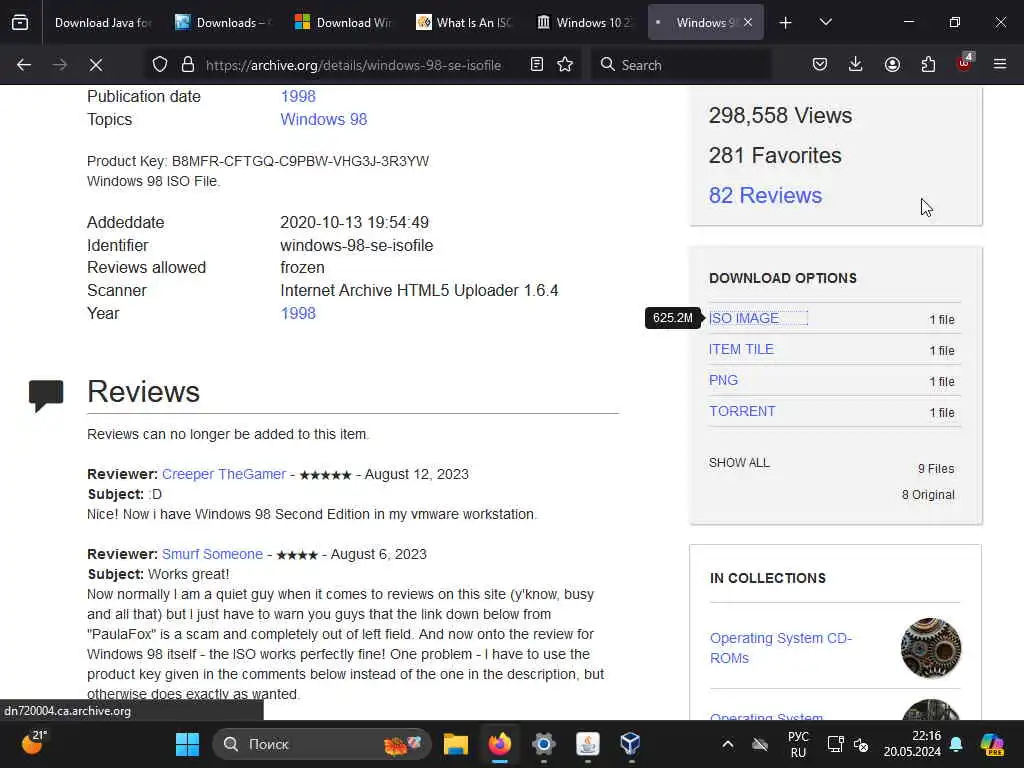
Task: Switch to What Is An ISO tab
Action: pos(465,23)
